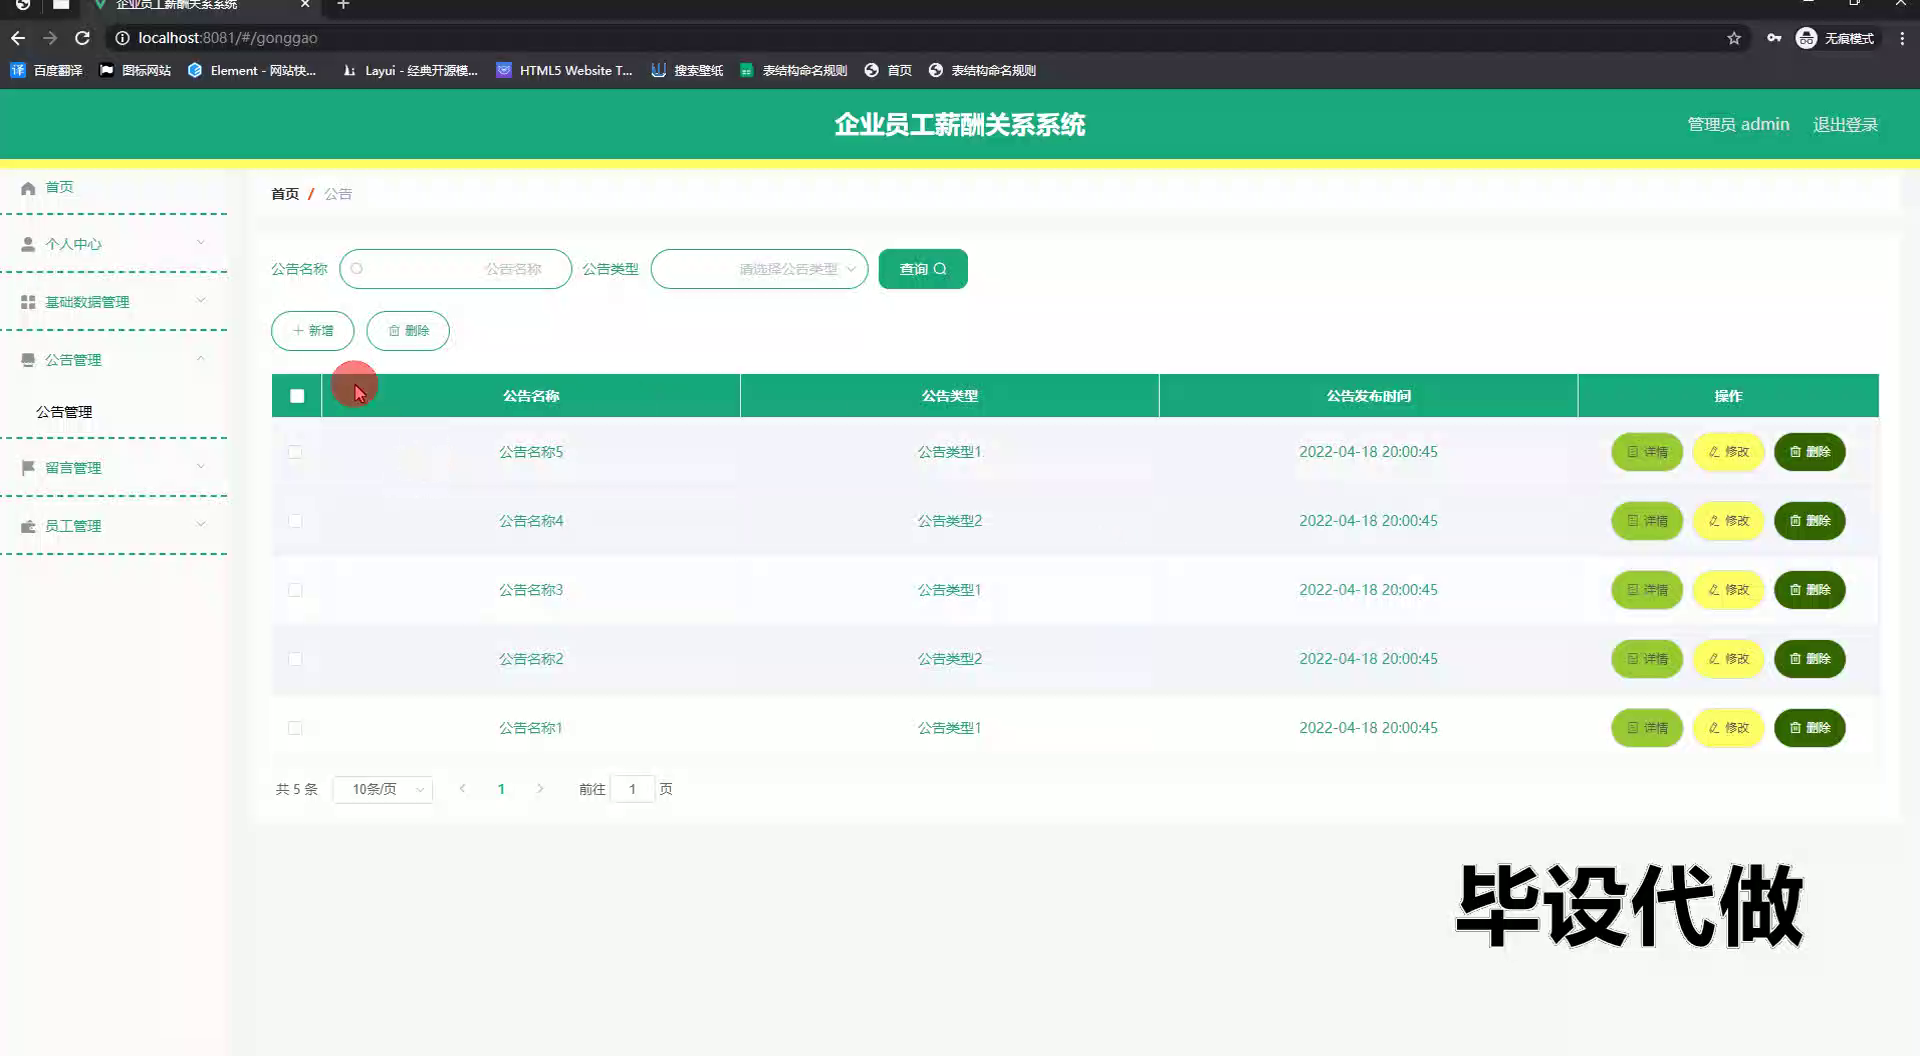Click 删除 button for 公告名称5

[1809, 452]
